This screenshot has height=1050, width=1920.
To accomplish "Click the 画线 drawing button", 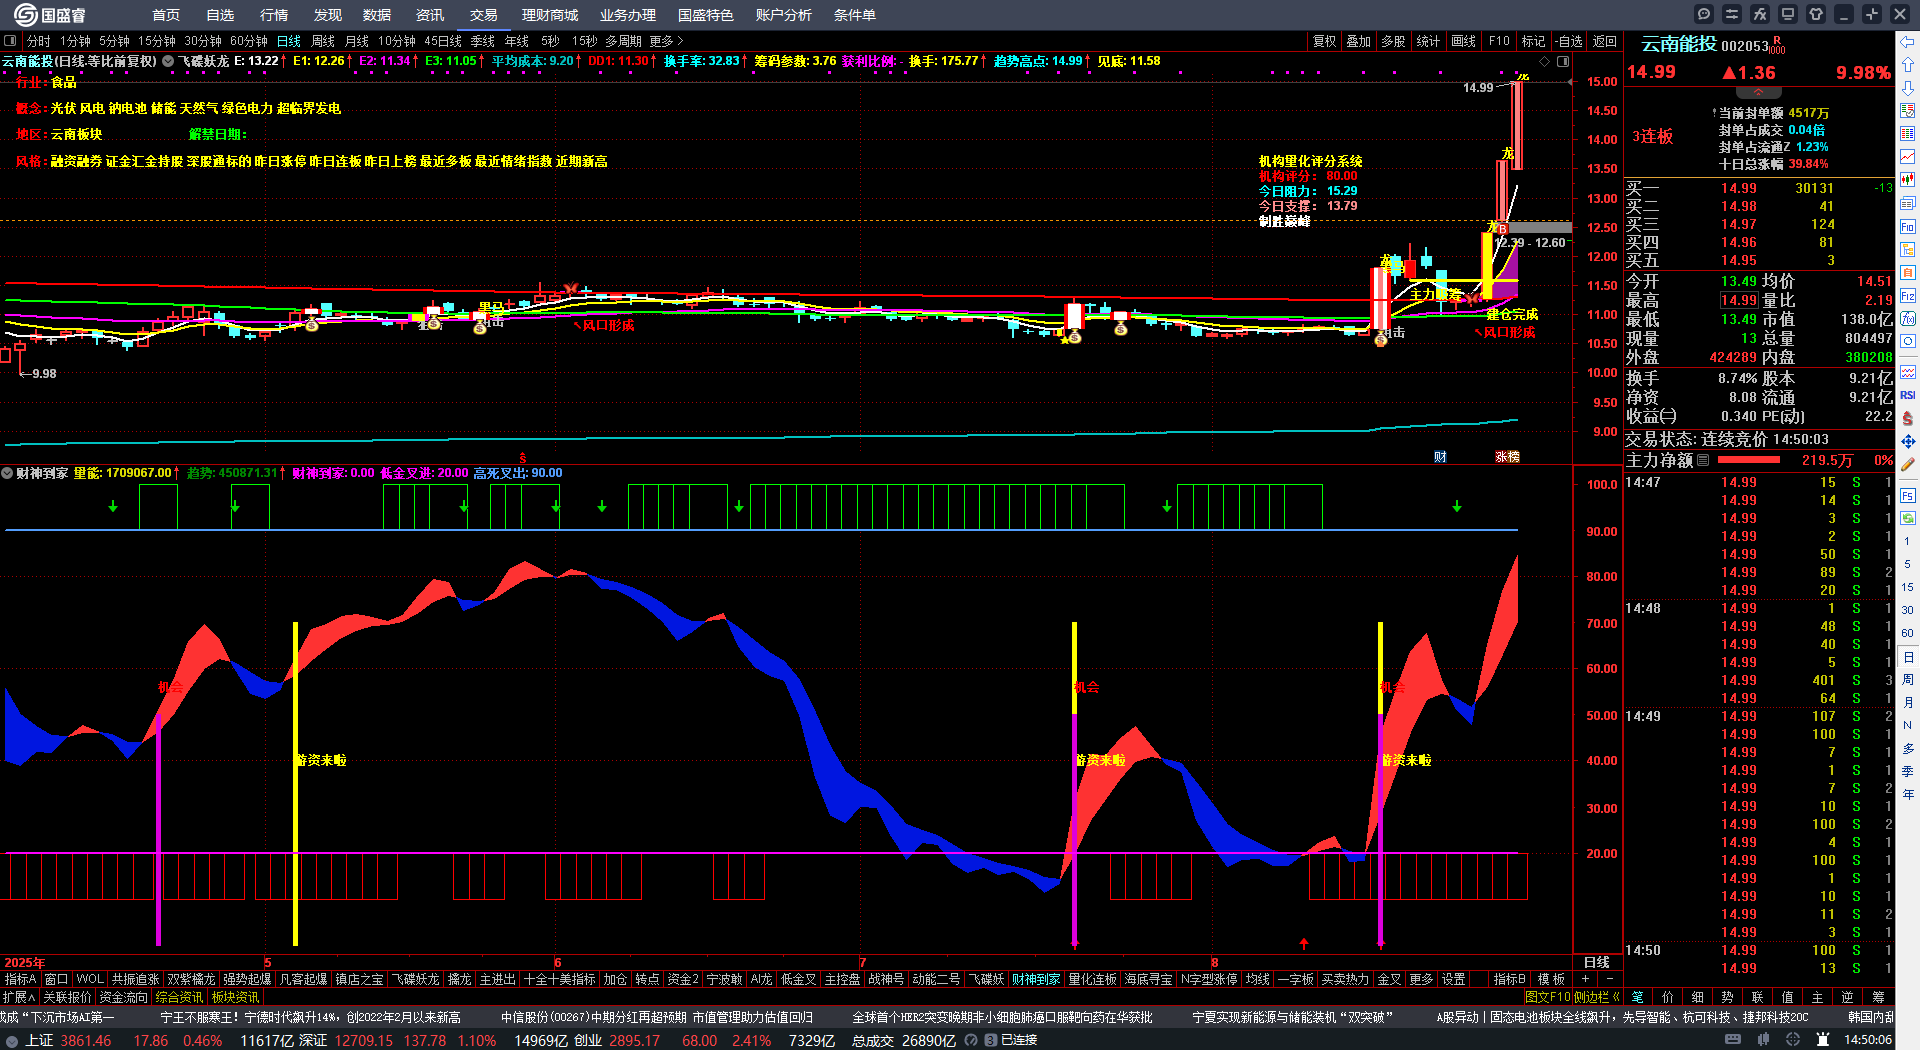I will click(x=1464, y=41).
